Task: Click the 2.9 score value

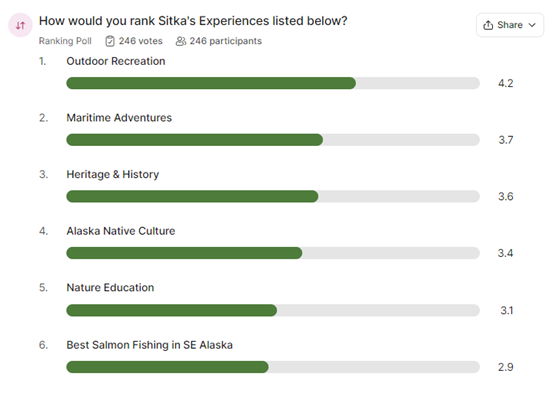Action: tap(505, 367)
